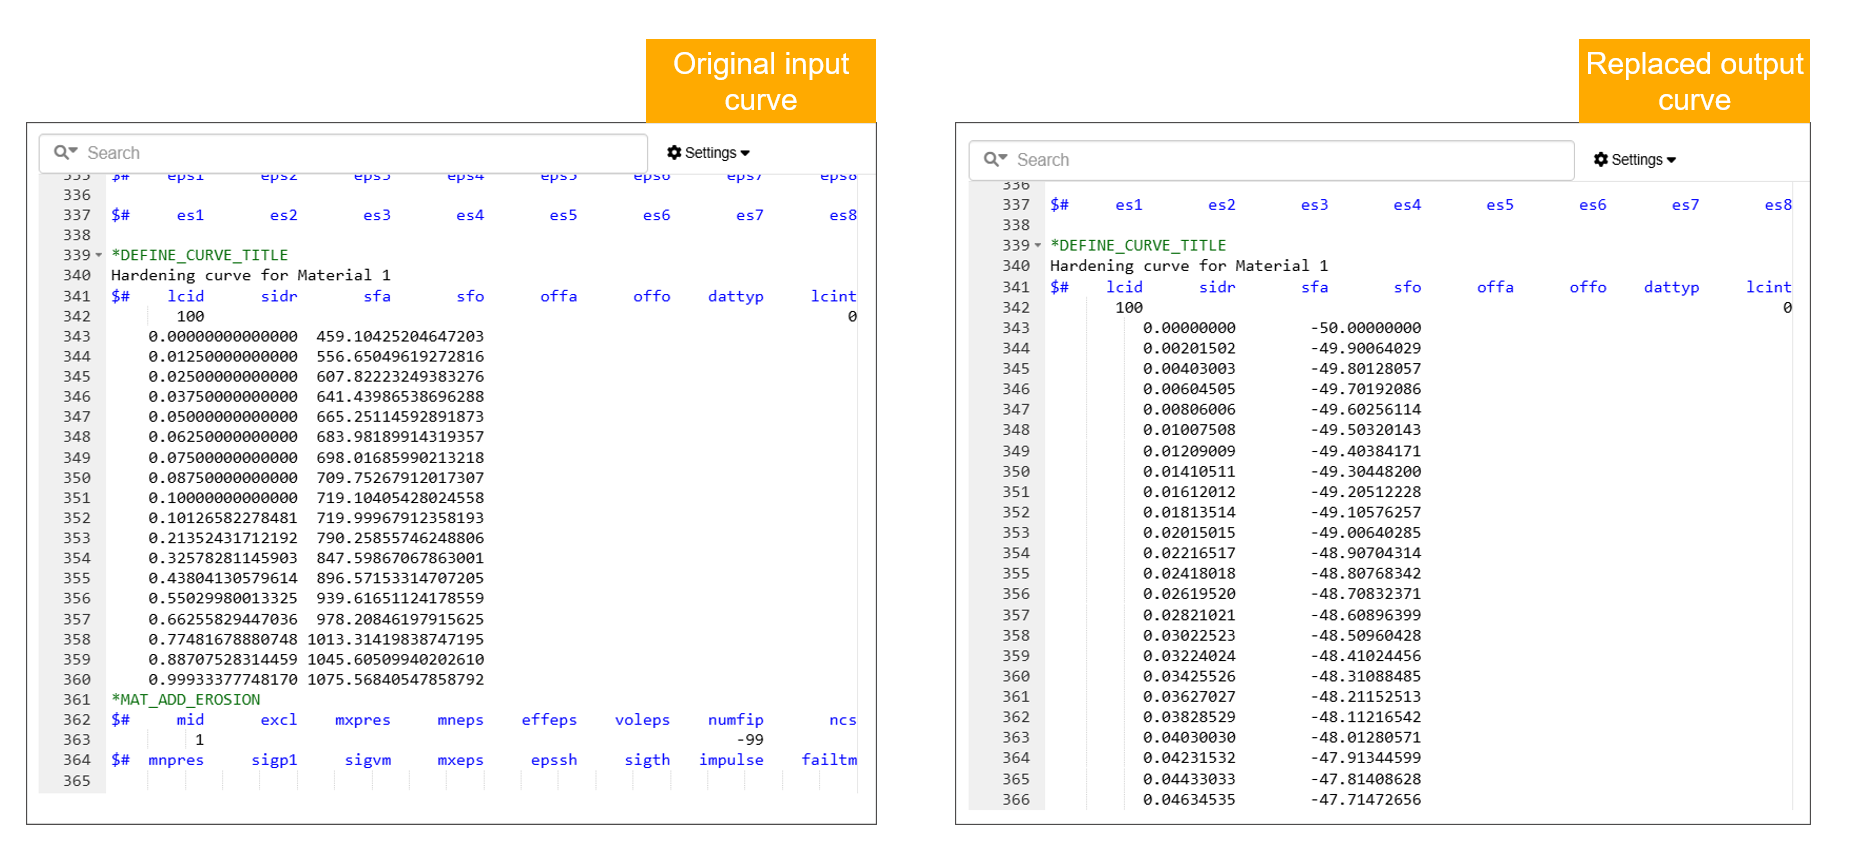
Task: Place the cursor on the 459.10425204647203 value
Action: coord(400,337)
